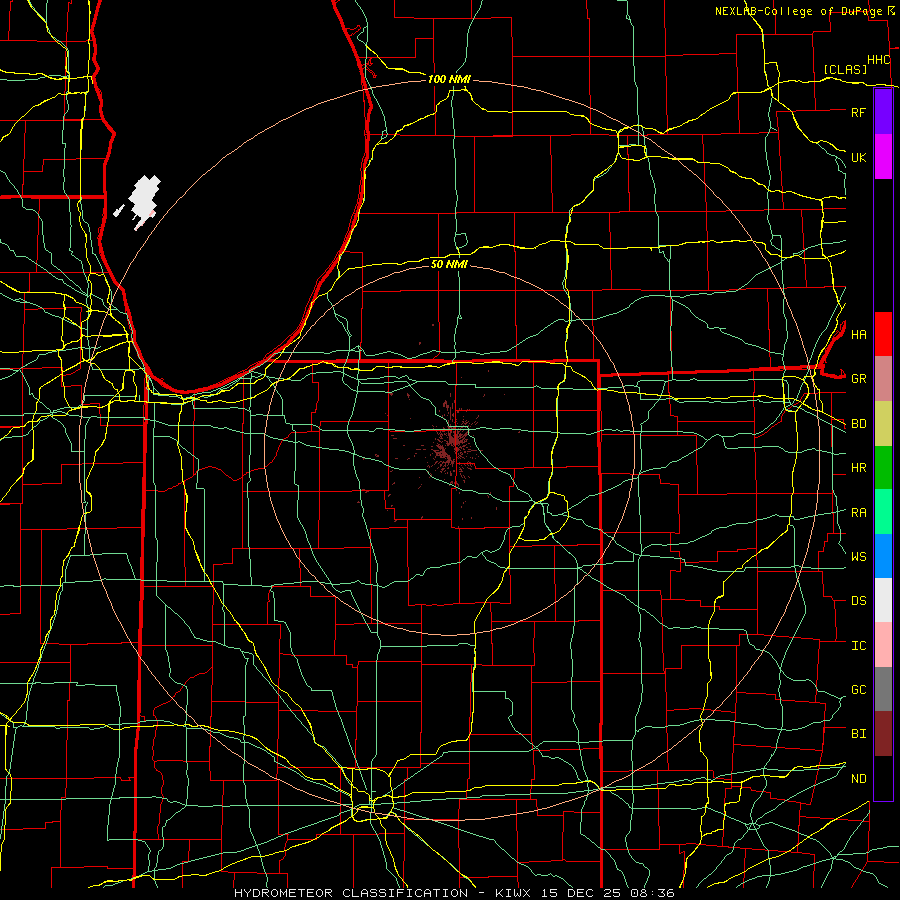
Task: Click the GR pink-brown legend swatch
Action: coord(883,379)
